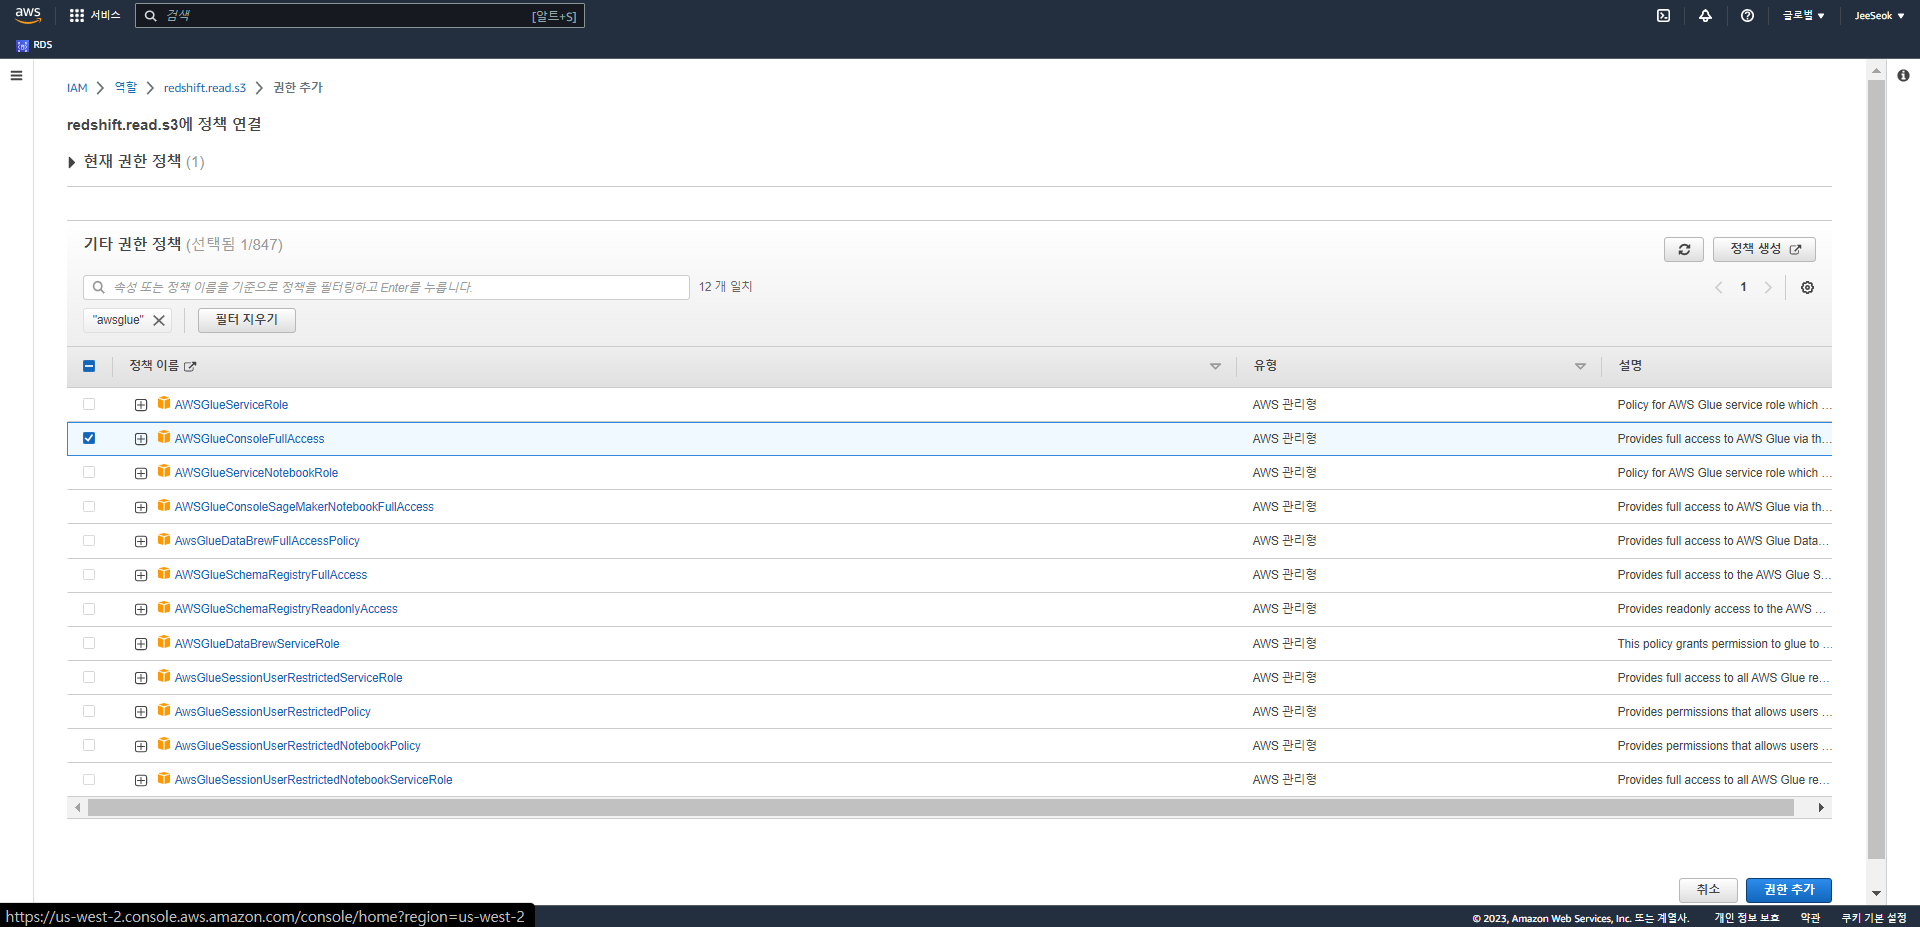The image size is (1920, 927).
Task: Focus the AWS top search box
Action: pyautogui.click(x=360, y=15)
